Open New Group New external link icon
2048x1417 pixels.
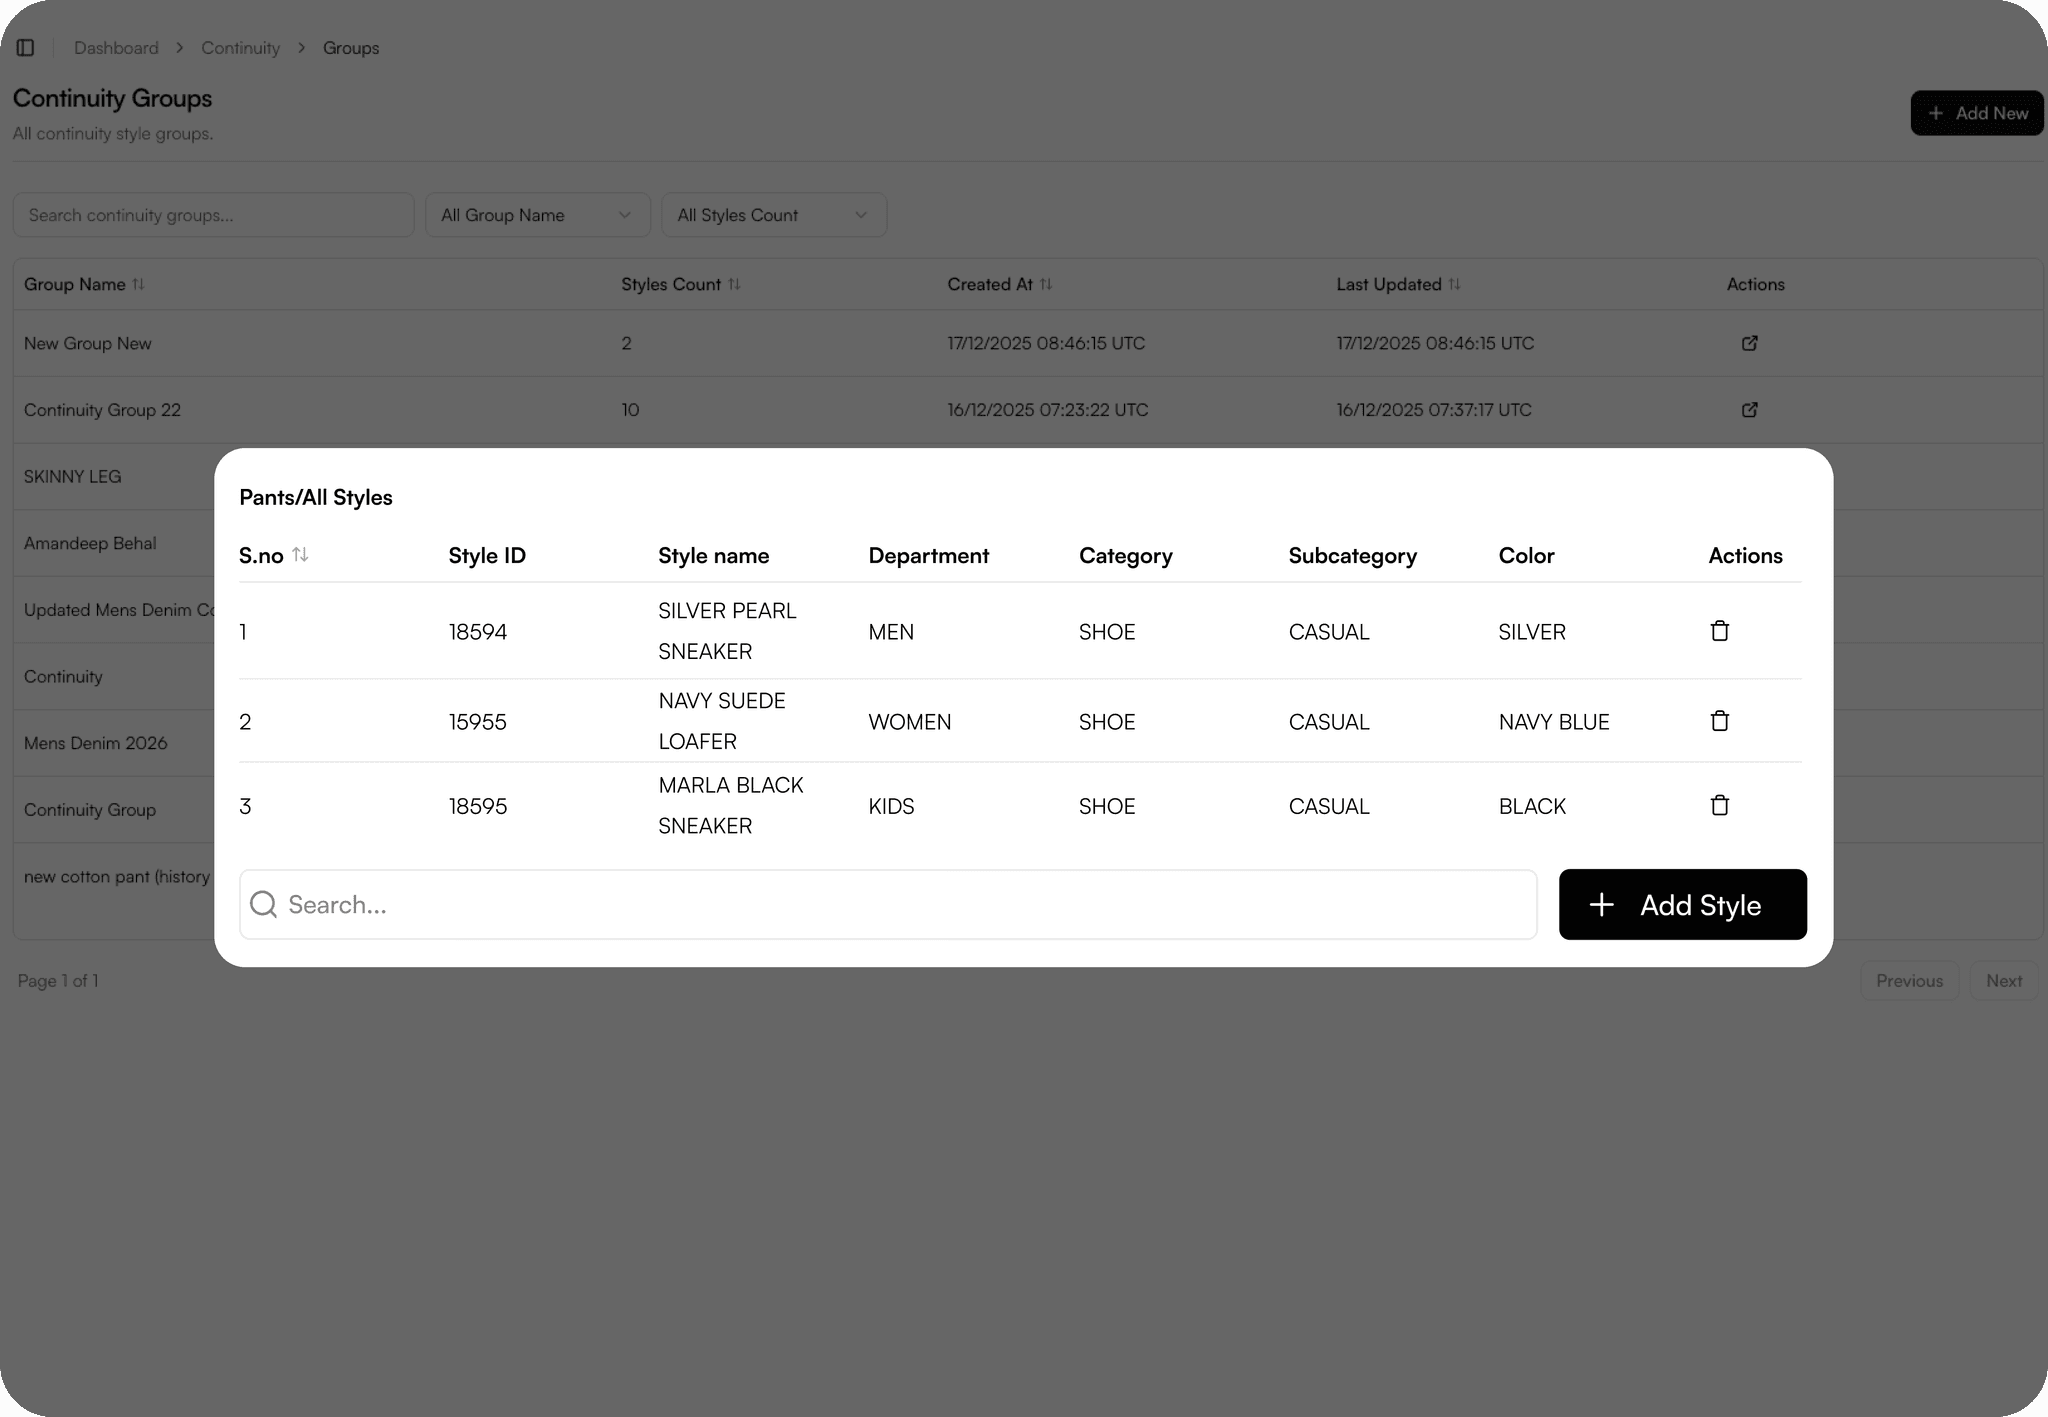coord(1749,343)
